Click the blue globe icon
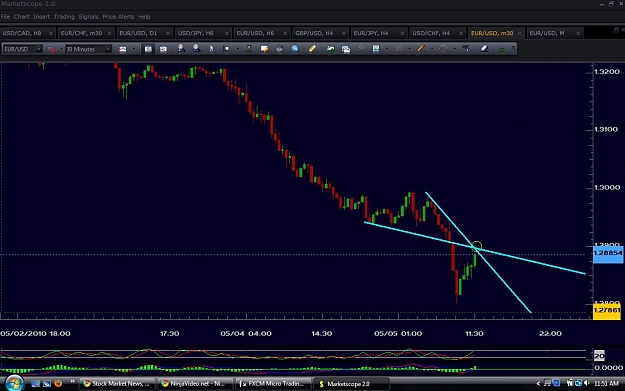This screenshot has width=625, height=391. tap(295, 49)
